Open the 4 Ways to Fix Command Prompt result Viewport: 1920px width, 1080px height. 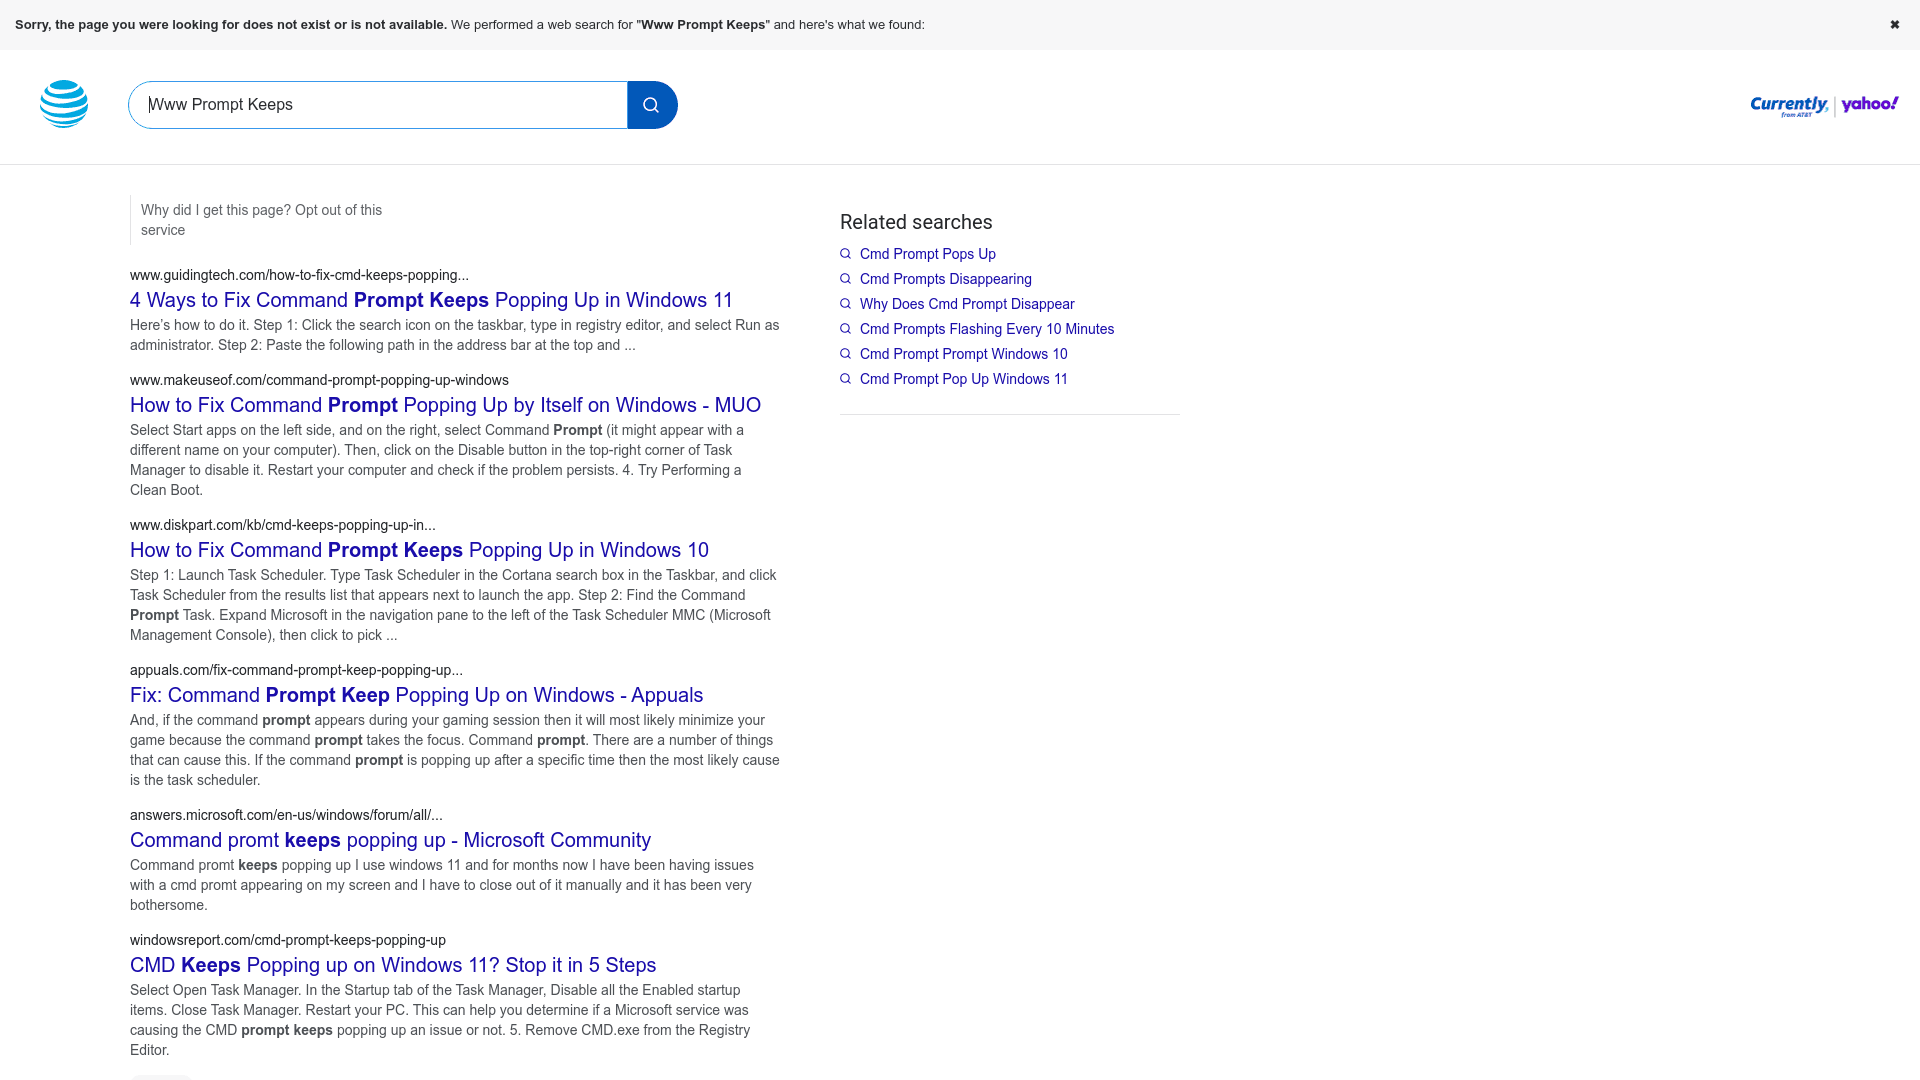(x=431, y=300)
